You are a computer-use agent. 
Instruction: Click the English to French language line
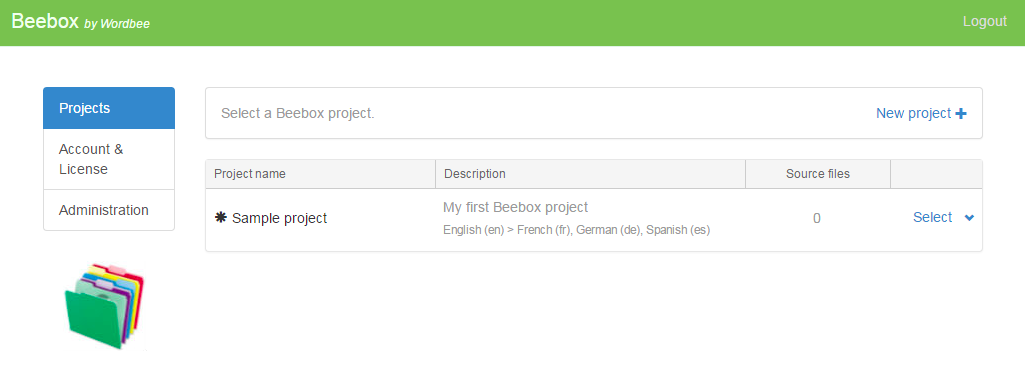point(577,230)
